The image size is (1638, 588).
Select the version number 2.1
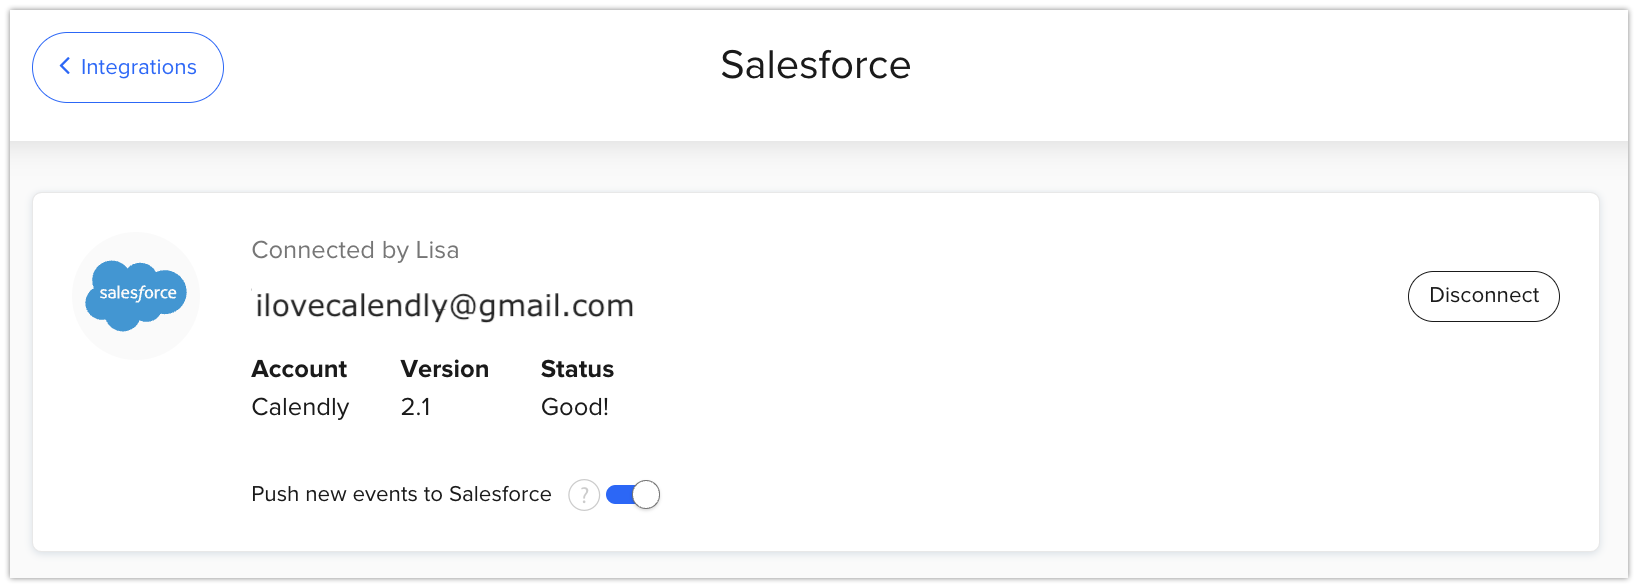coord(416,407)
